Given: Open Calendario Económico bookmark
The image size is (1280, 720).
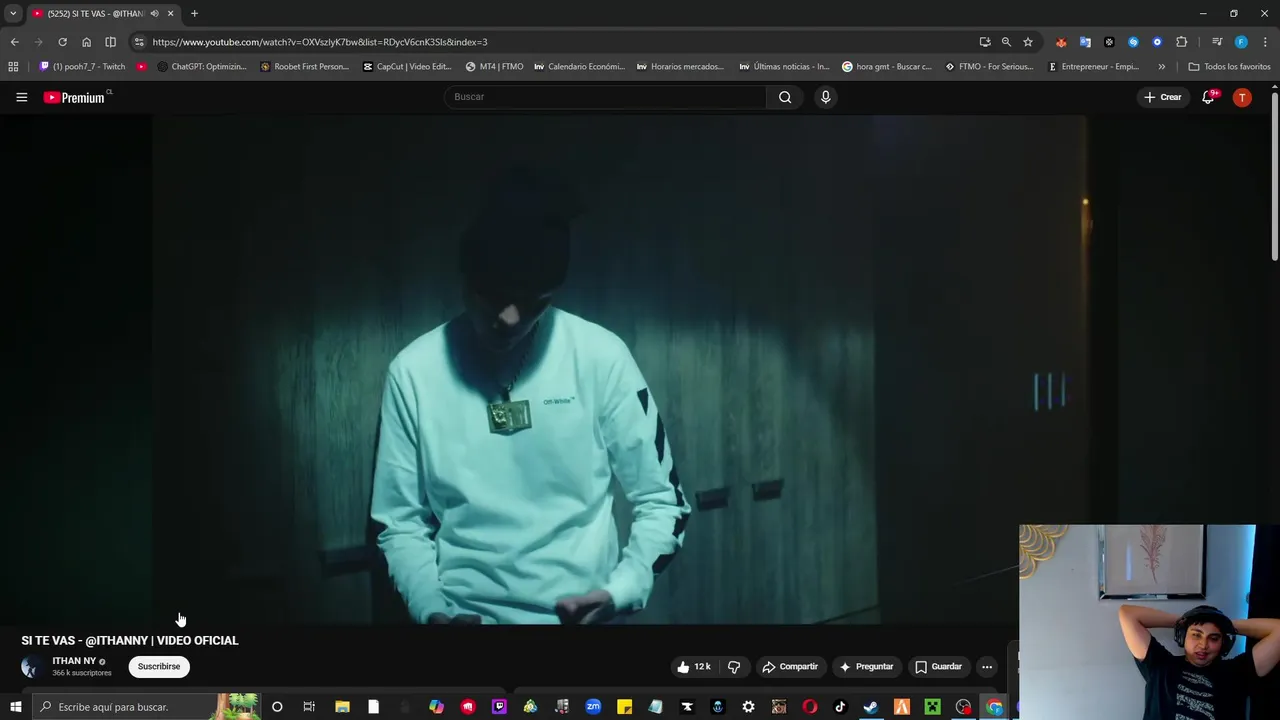Looking at the screenshot, I should point(579,67).
